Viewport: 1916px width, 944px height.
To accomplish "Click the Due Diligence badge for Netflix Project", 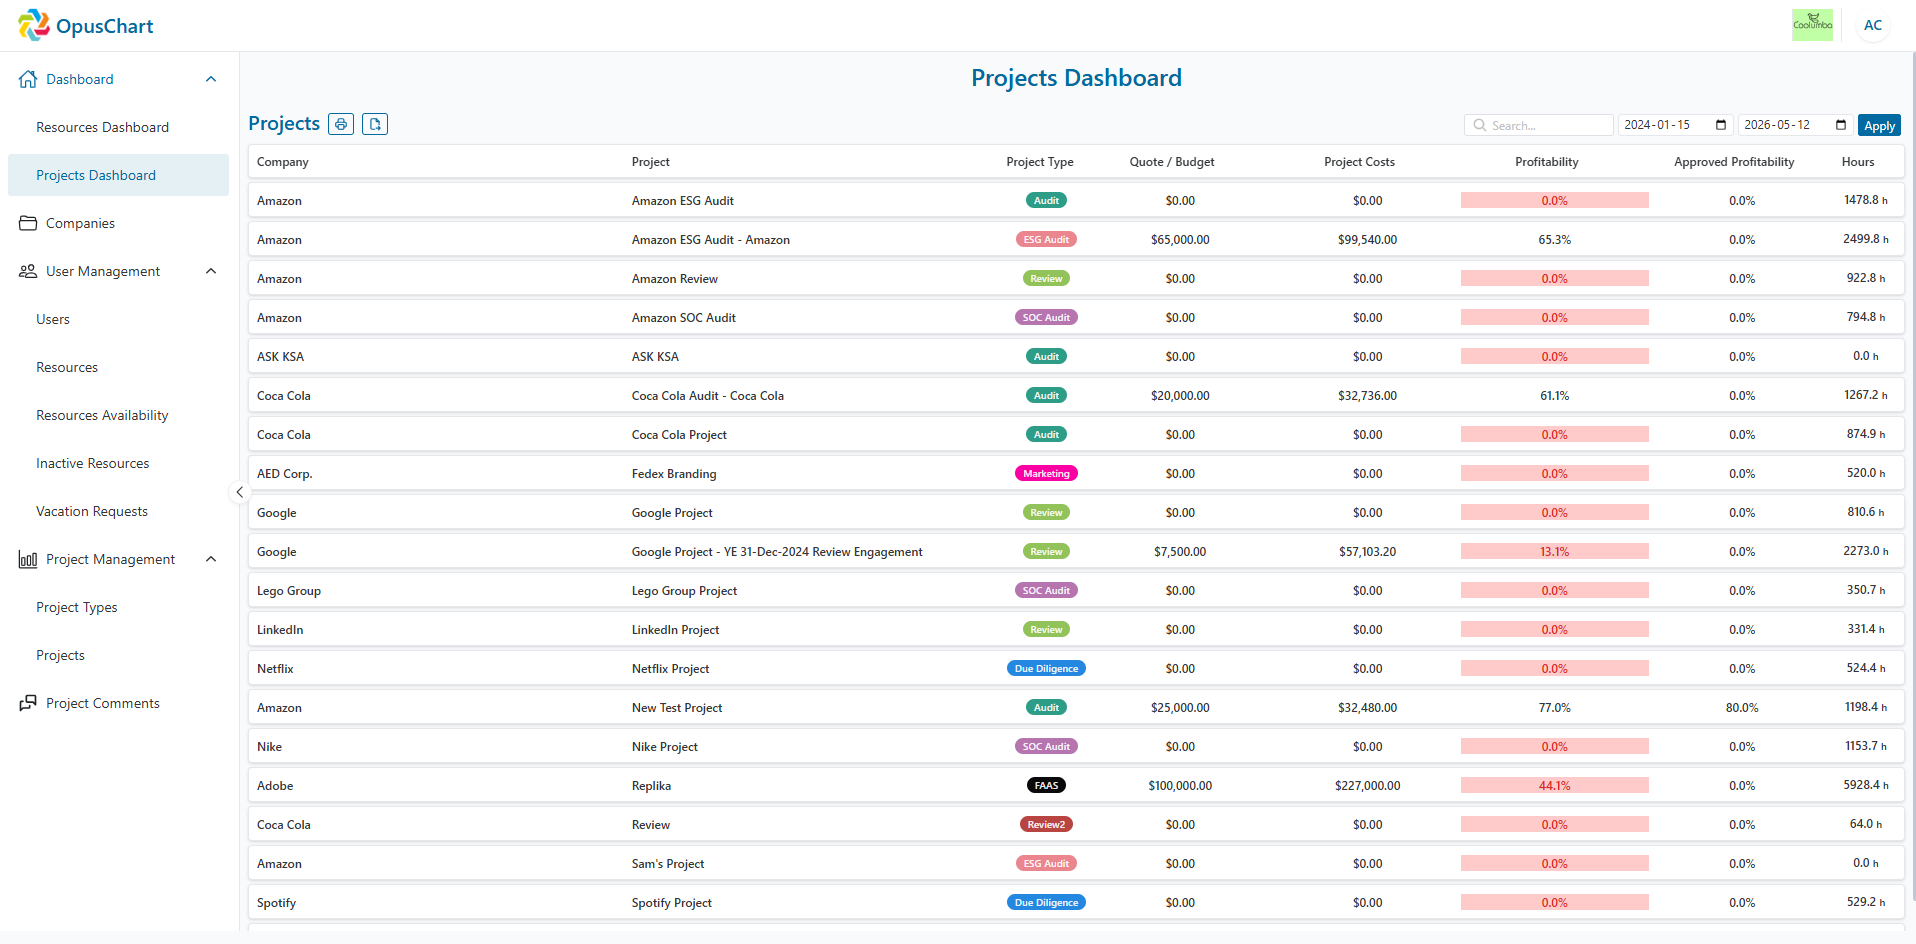I will point(1046,669).
